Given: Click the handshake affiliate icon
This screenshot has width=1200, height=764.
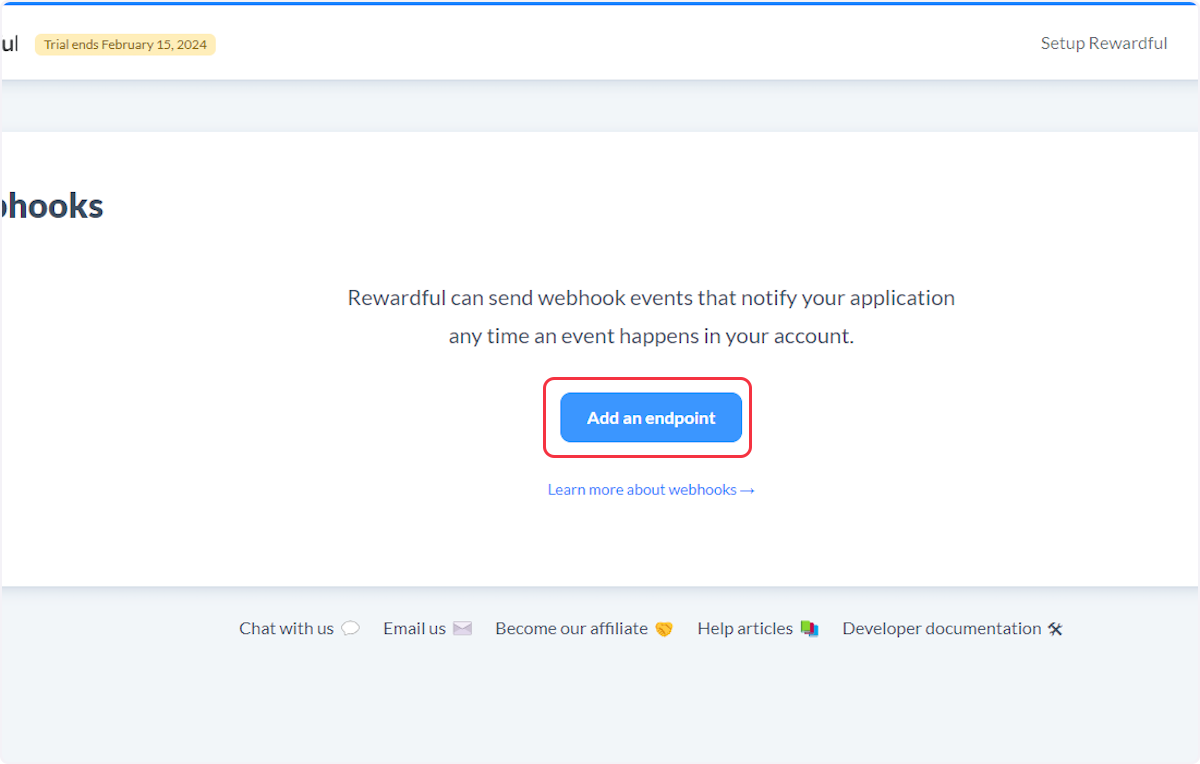Looking at the screenshot, I should click(664, 629).
